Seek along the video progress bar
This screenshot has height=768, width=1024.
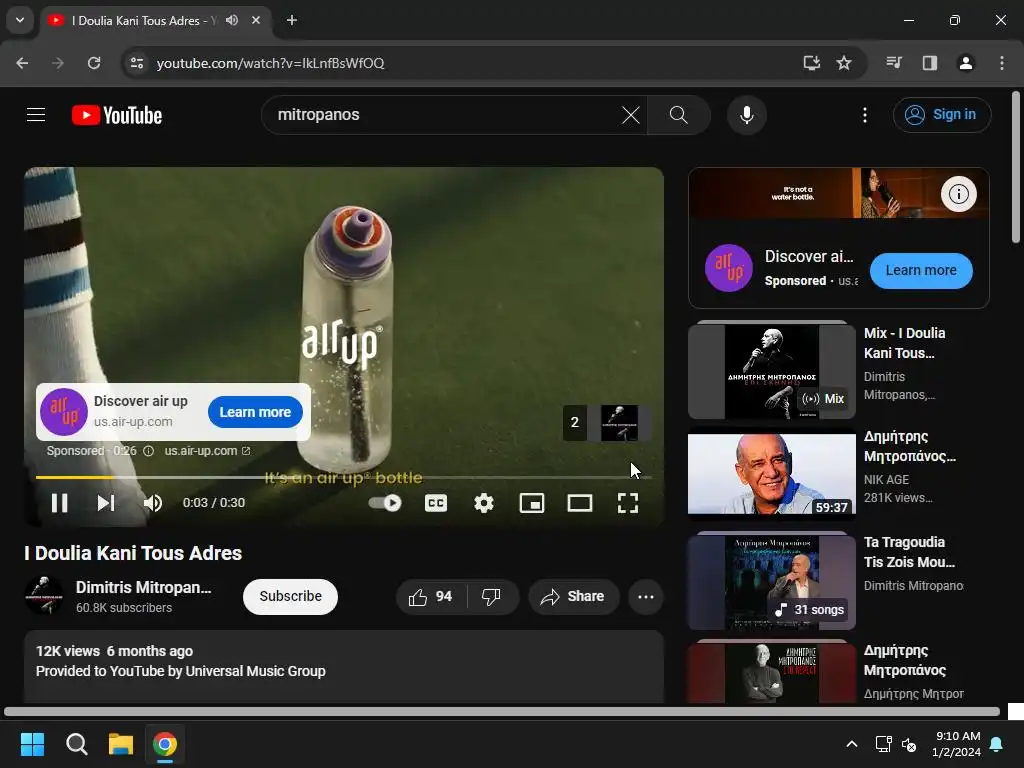click(344, 477)
